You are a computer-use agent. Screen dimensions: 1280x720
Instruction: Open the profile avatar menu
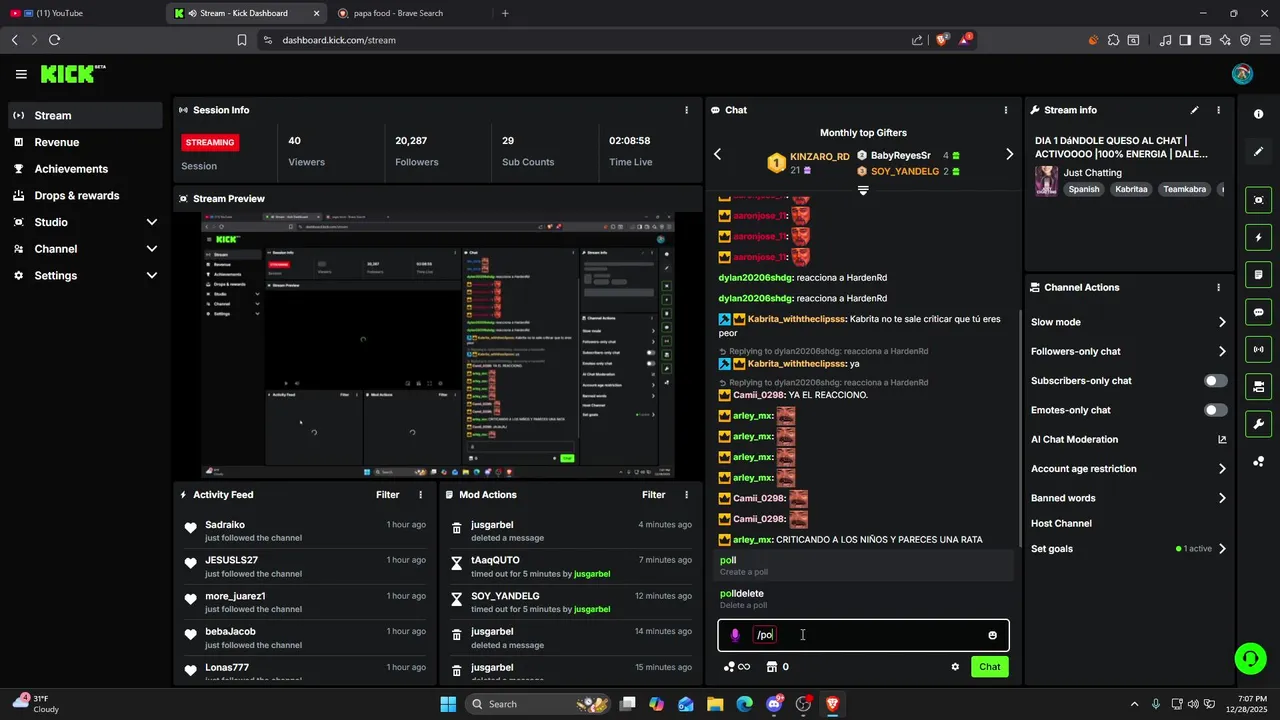pyautogui.click(x=1242, y=74)
